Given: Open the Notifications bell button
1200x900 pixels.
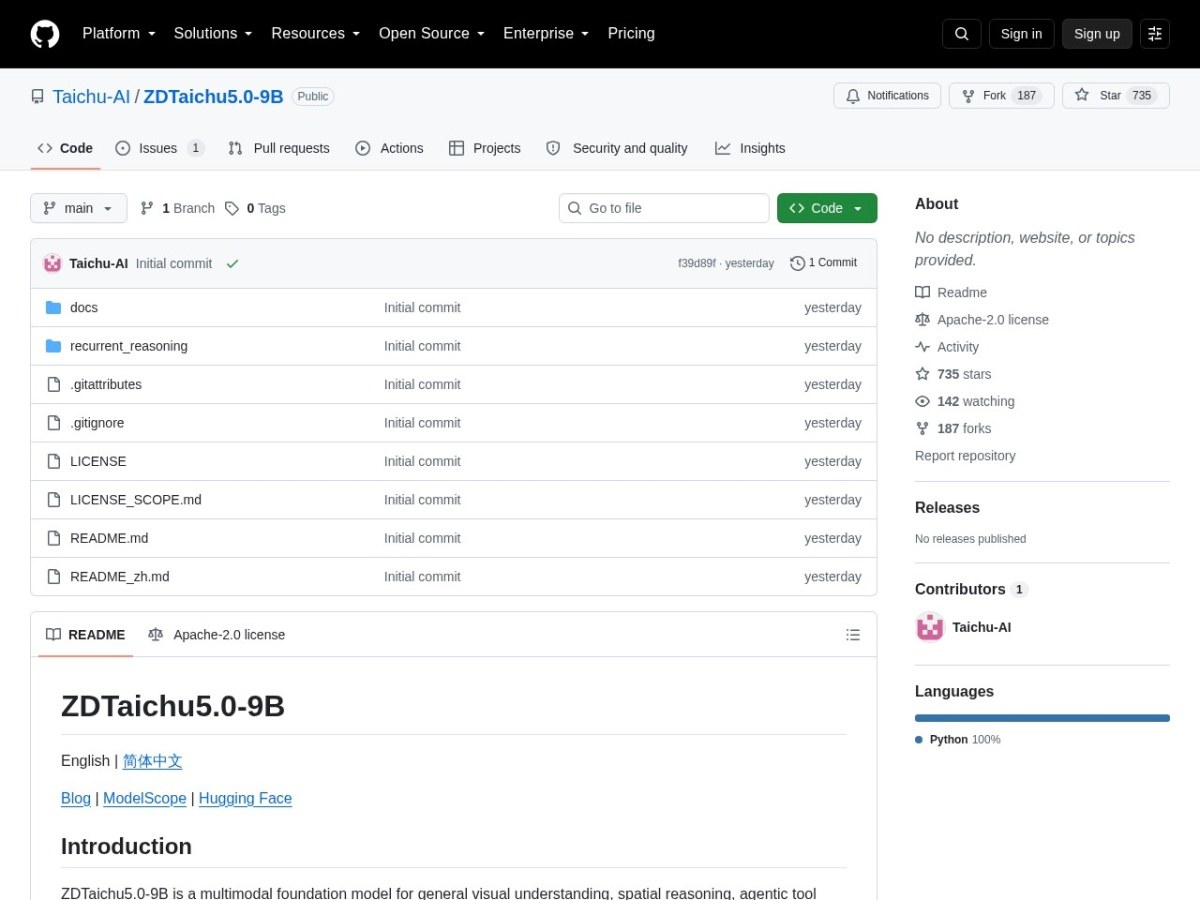Looking at the screenshot, I should pyautogui.click(x=887, y=96).
